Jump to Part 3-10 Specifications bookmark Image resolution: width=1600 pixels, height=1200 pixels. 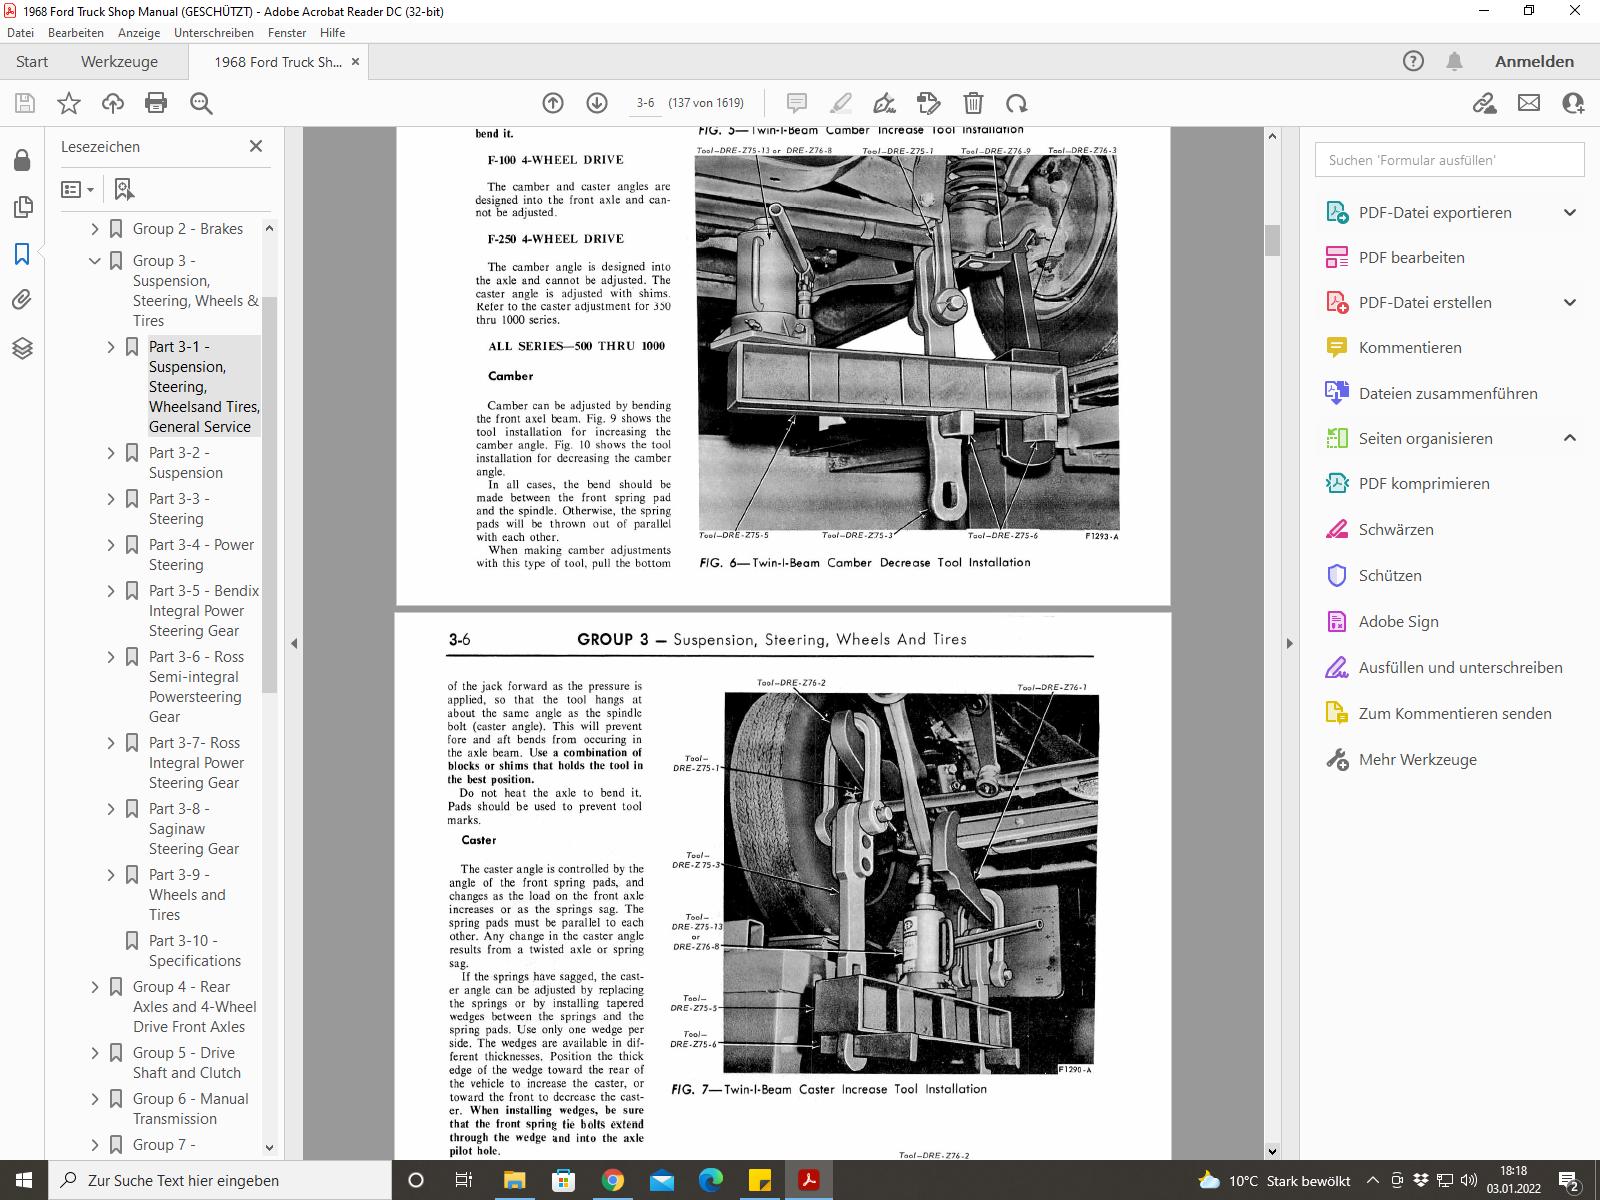pos(194,951)
